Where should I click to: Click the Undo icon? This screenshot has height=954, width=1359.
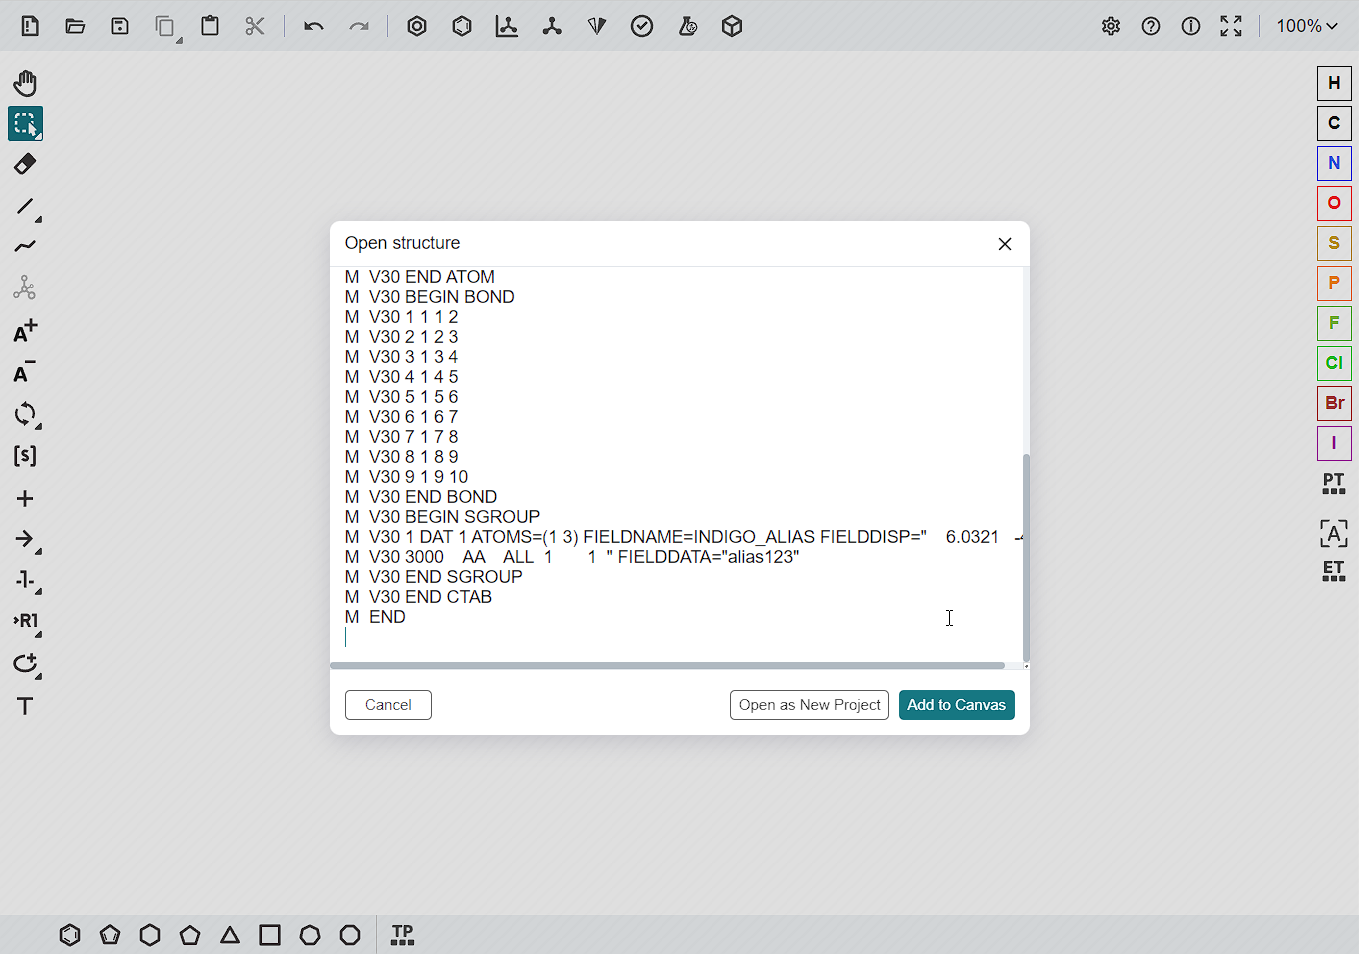(x=314, y=26)
